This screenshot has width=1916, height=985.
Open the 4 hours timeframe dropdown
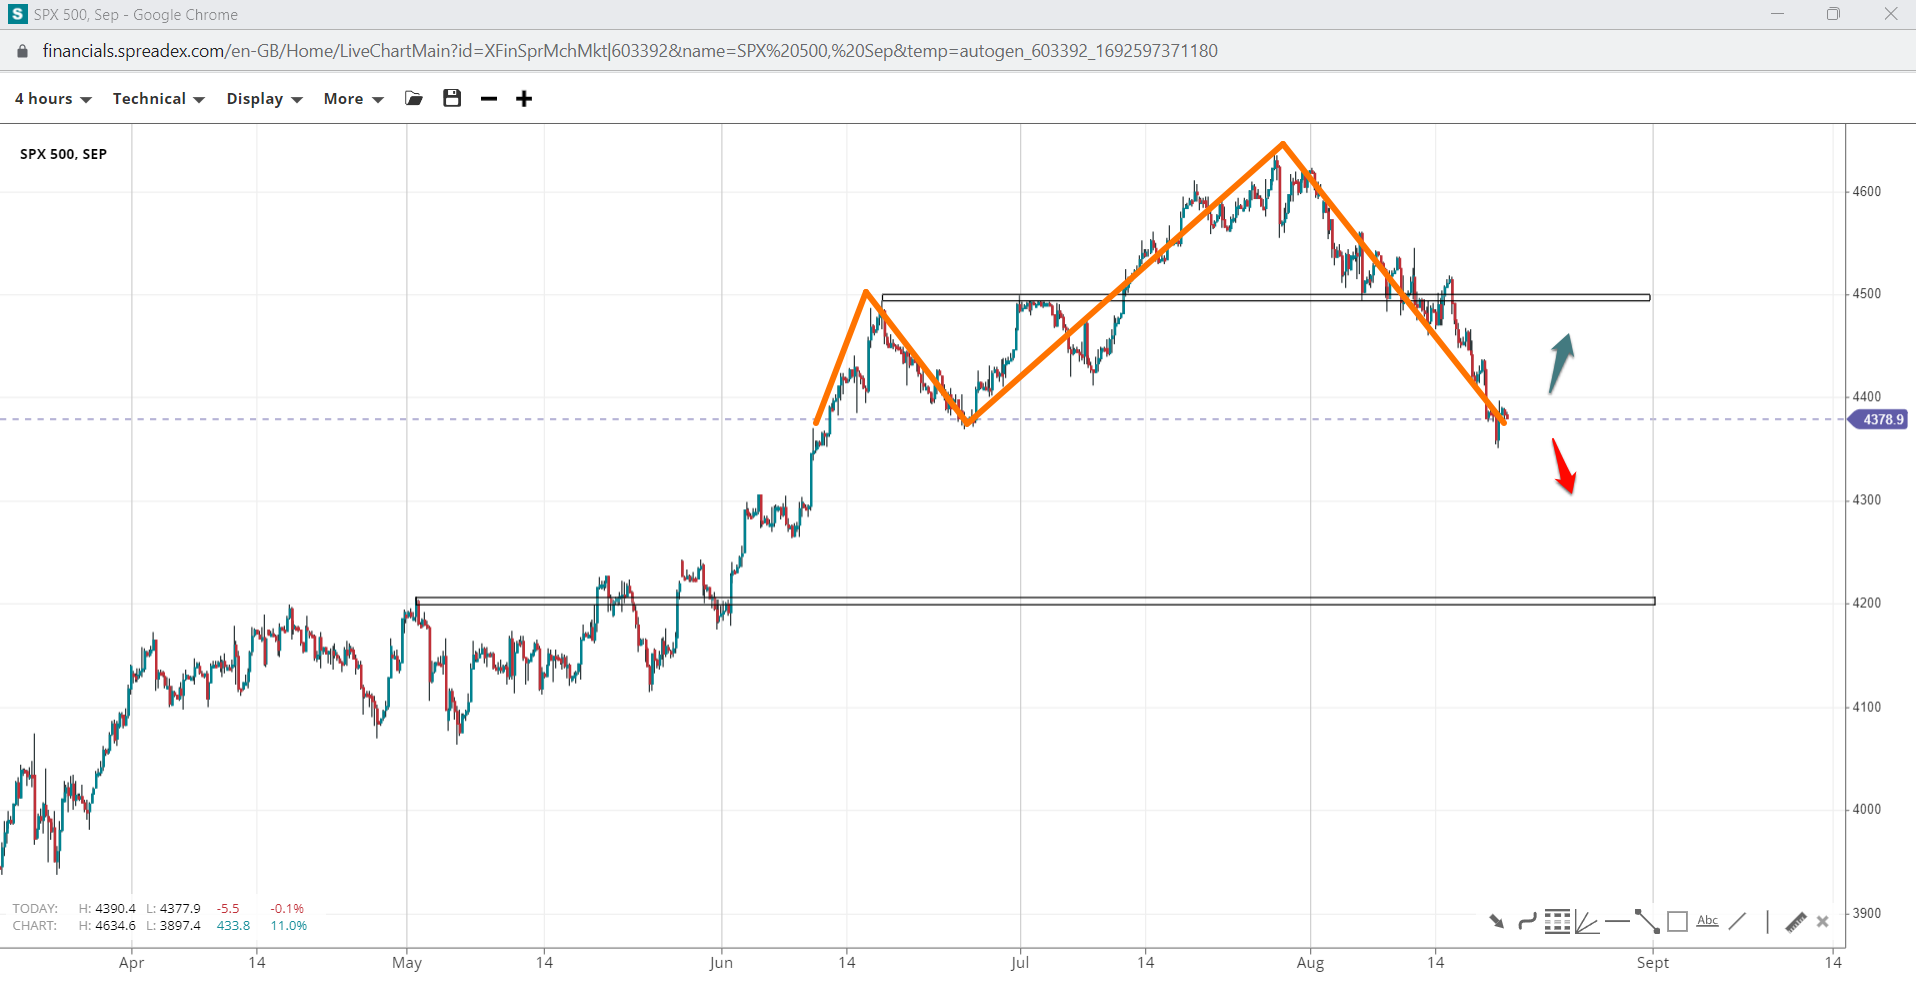click(53, 98)
